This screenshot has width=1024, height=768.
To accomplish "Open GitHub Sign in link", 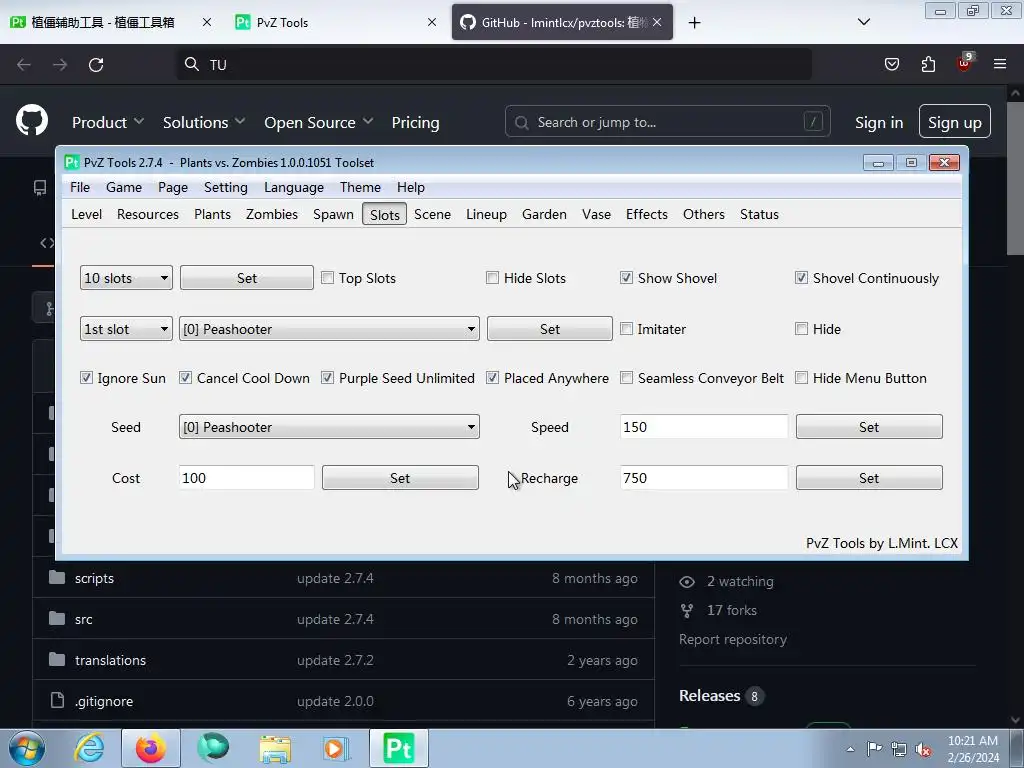I will click(879, 122).
